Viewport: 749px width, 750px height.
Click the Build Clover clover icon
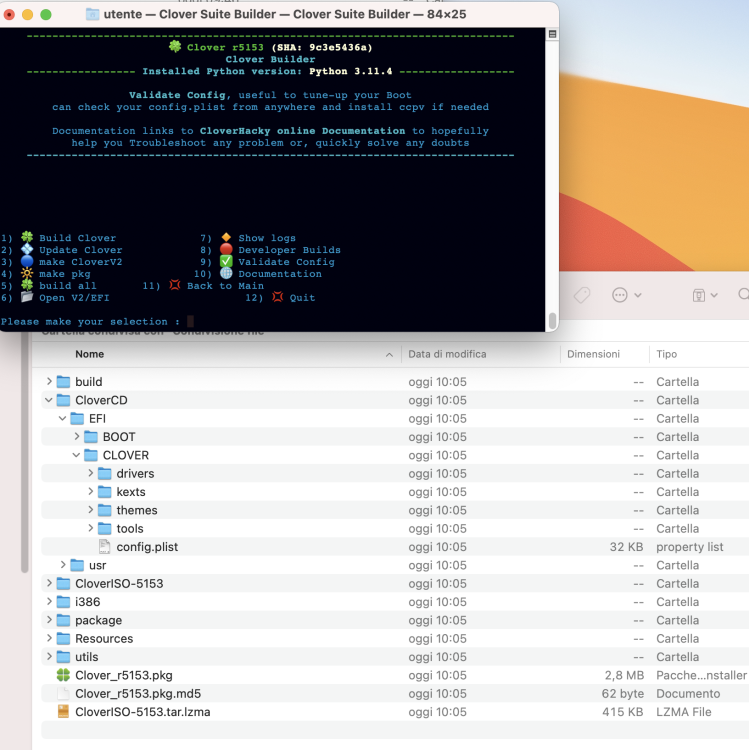27,237
